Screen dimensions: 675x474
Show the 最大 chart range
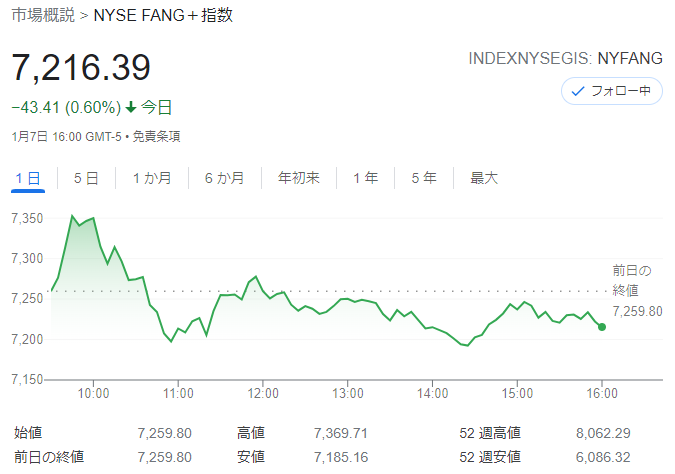(484, 178)
